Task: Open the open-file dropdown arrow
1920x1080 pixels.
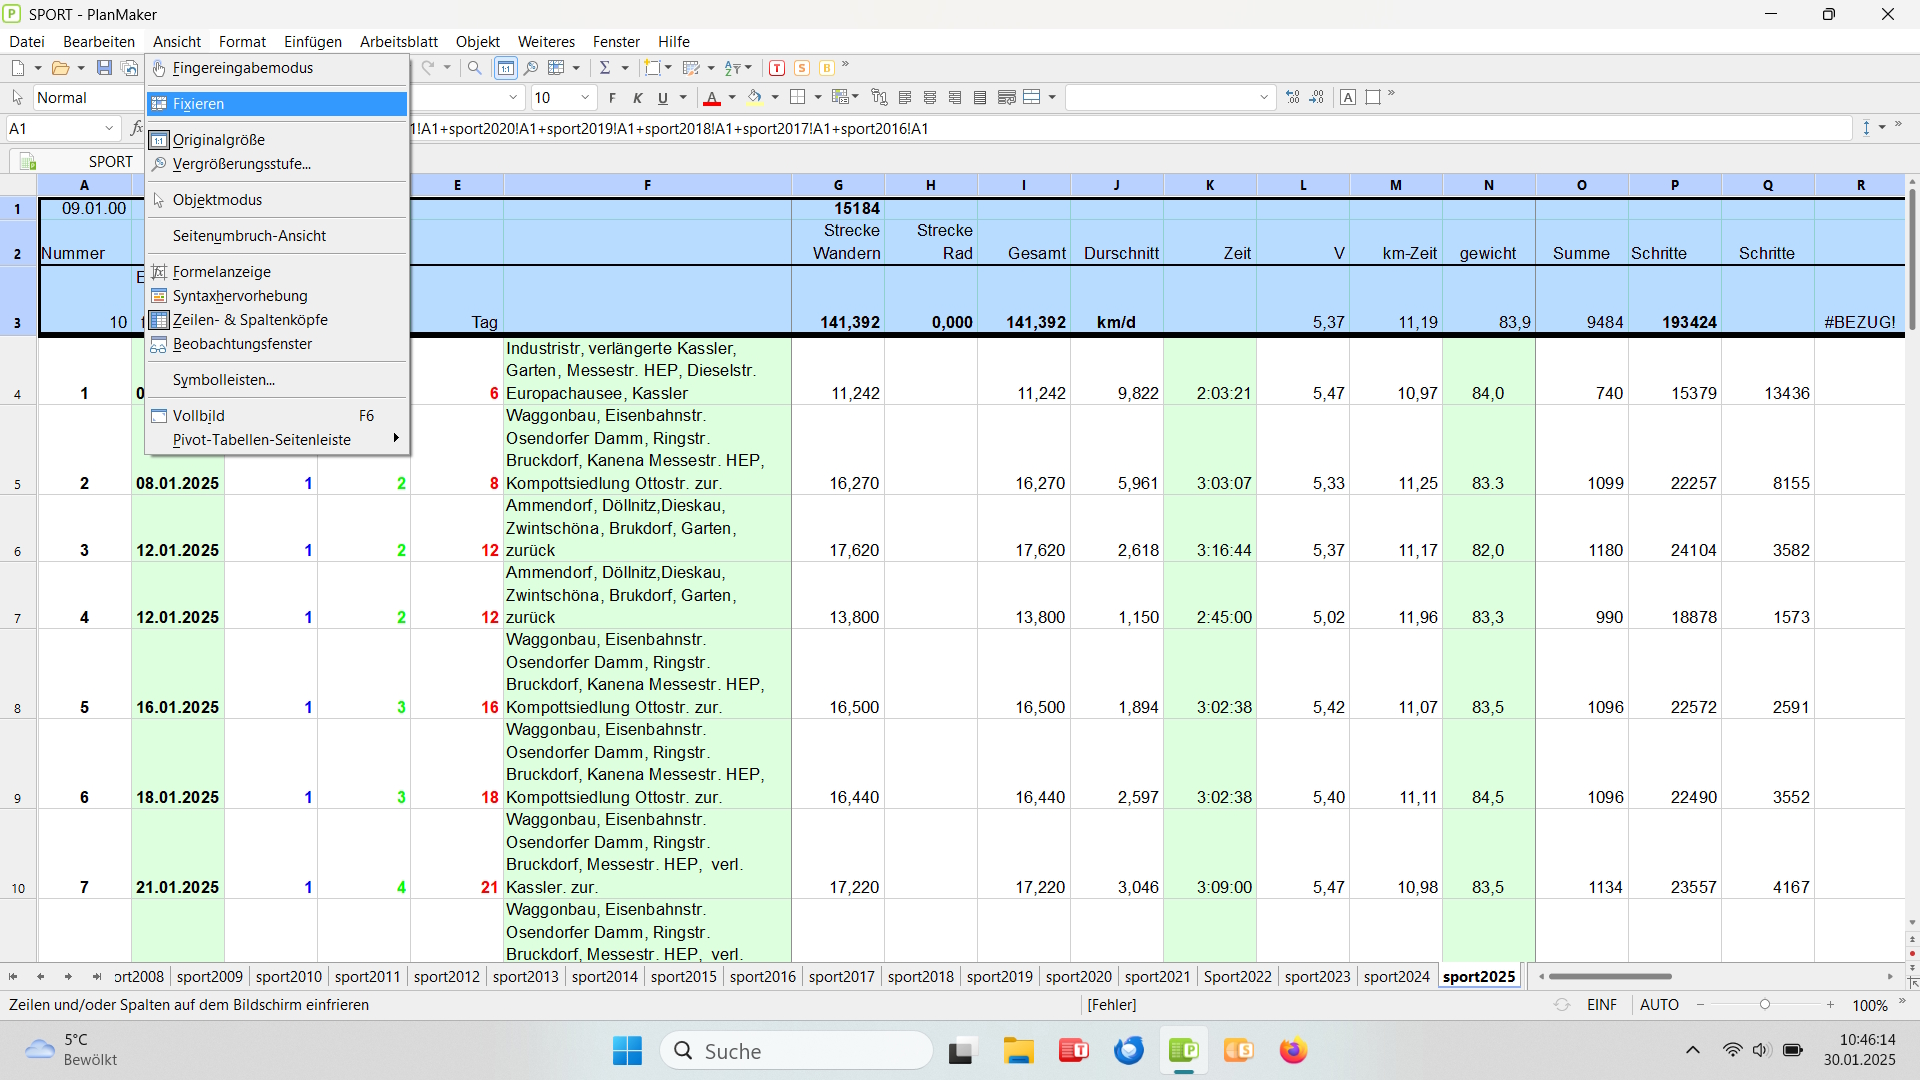Action: pos(81,68)
